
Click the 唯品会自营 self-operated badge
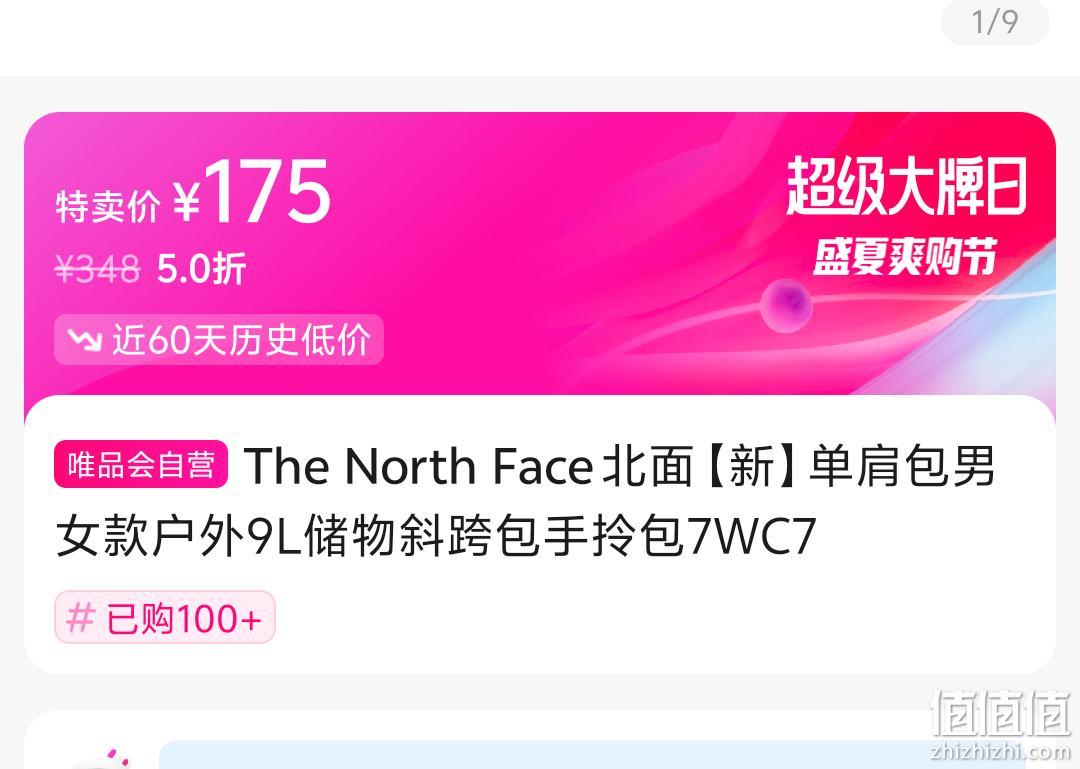[x=141, y=464]
